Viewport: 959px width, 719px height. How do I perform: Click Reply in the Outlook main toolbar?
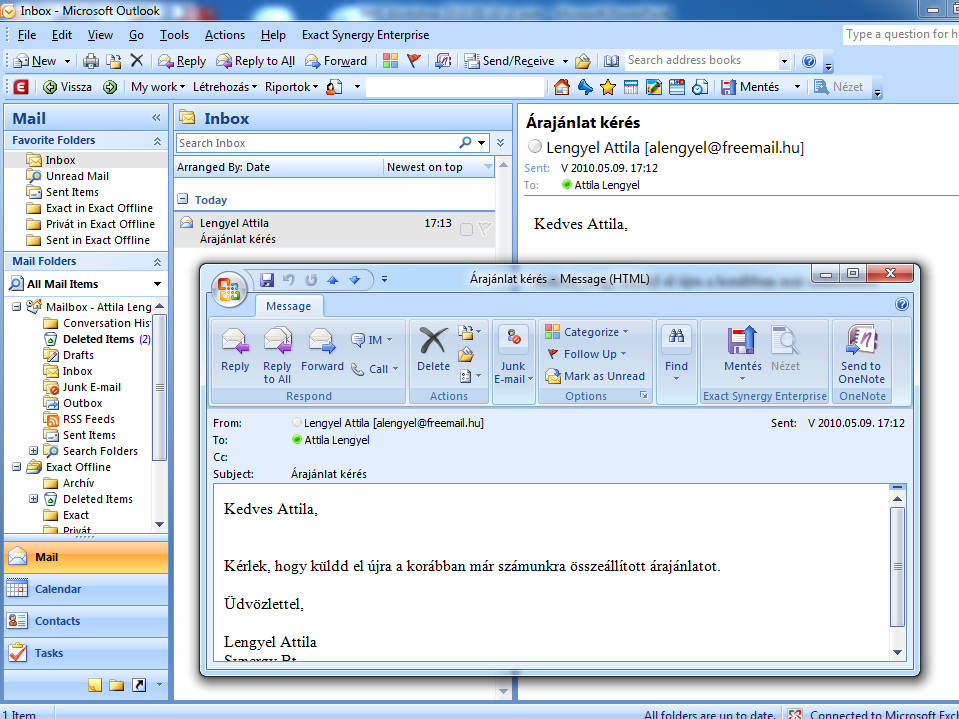coord(182,61)
